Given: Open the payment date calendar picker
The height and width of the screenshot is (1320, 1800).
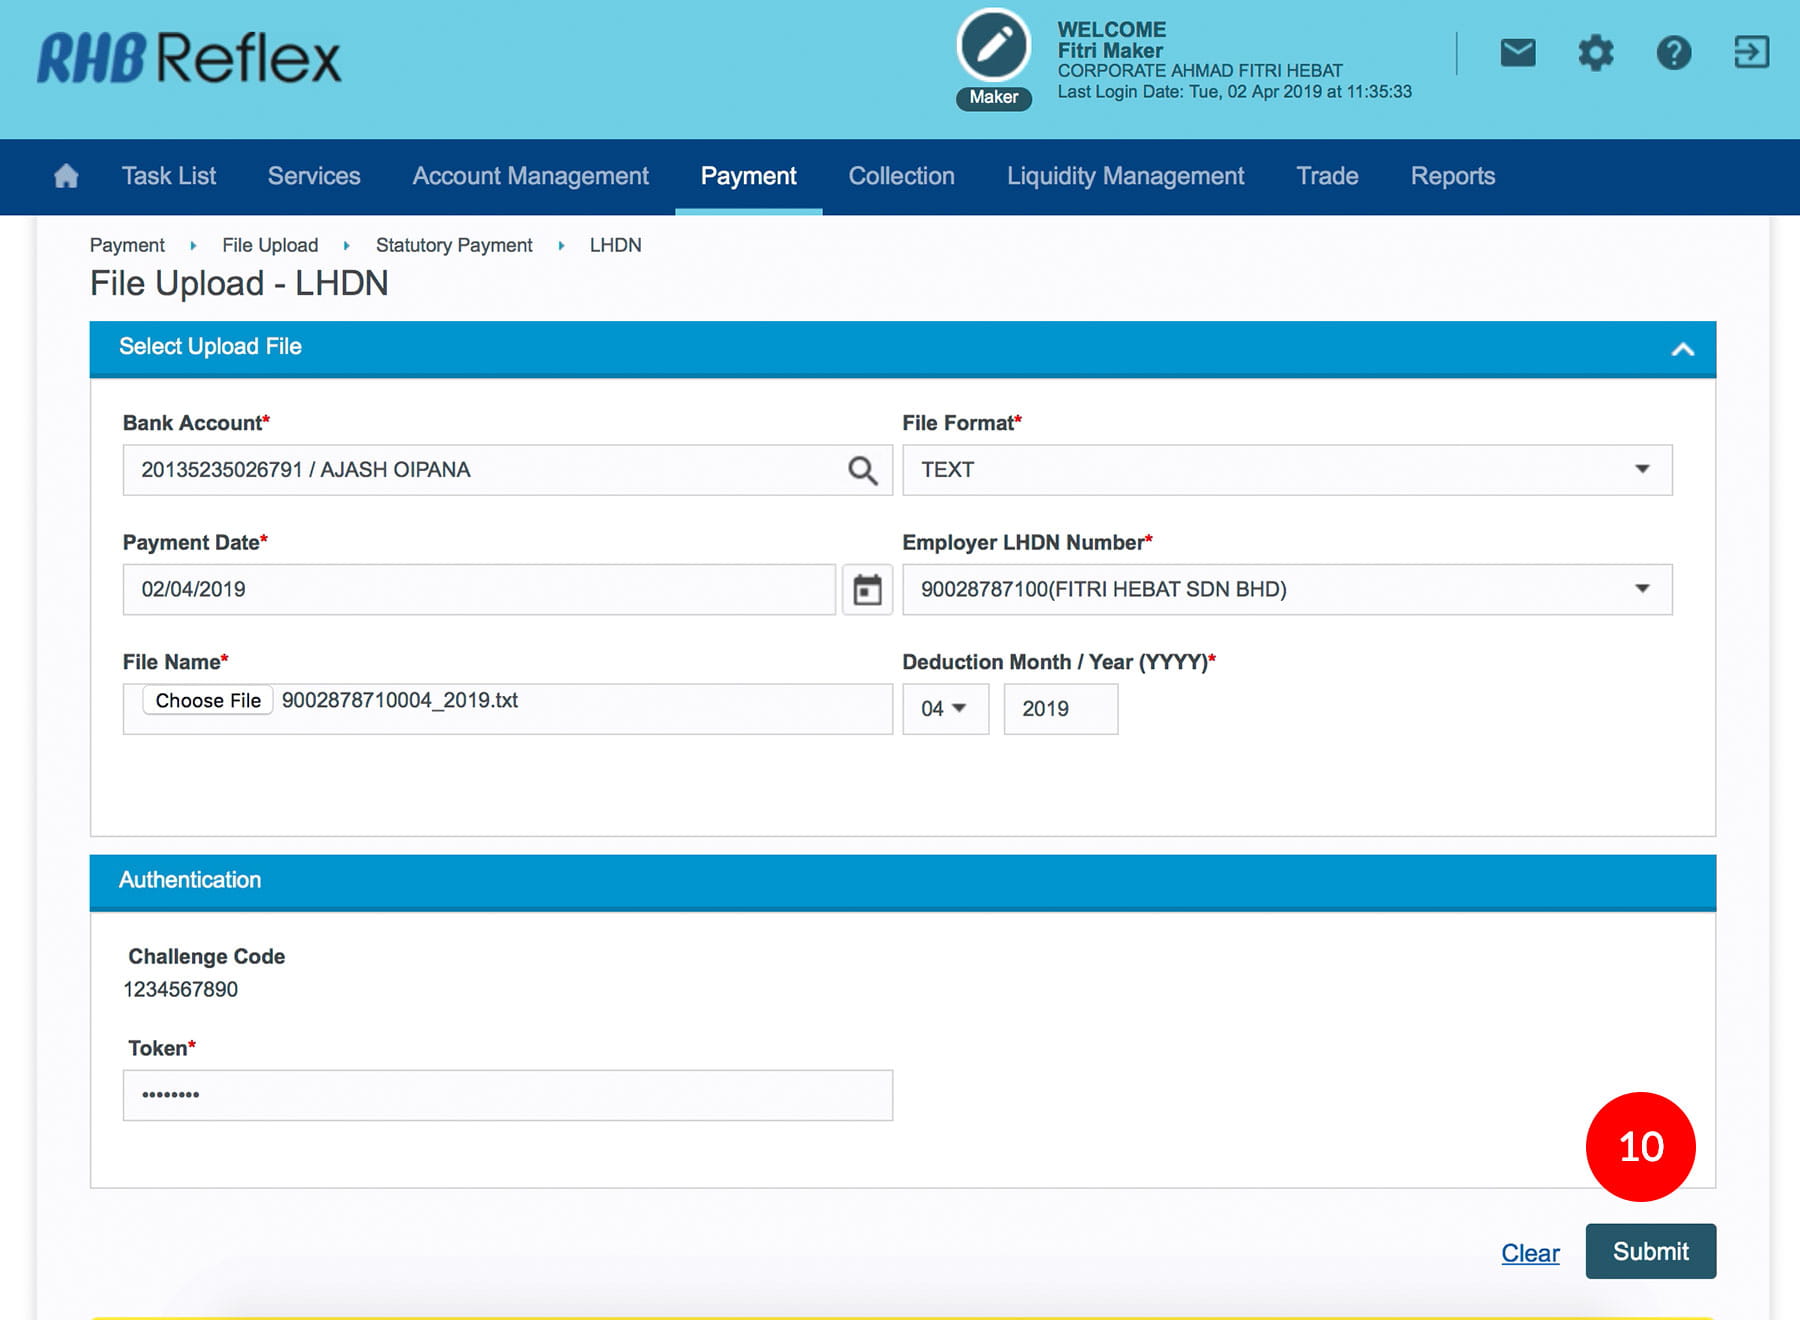Looking at the screenshot, I should [867, 590].
